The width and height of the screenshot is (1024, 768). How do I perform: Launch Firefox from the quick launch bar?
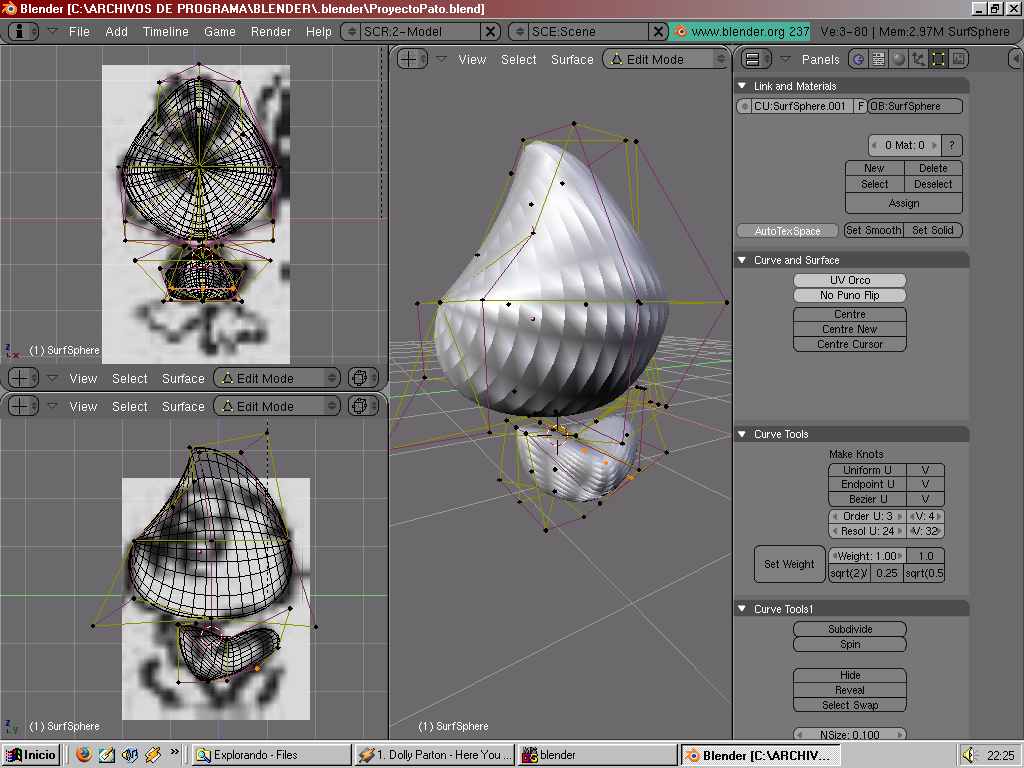(x=83, y=755)
